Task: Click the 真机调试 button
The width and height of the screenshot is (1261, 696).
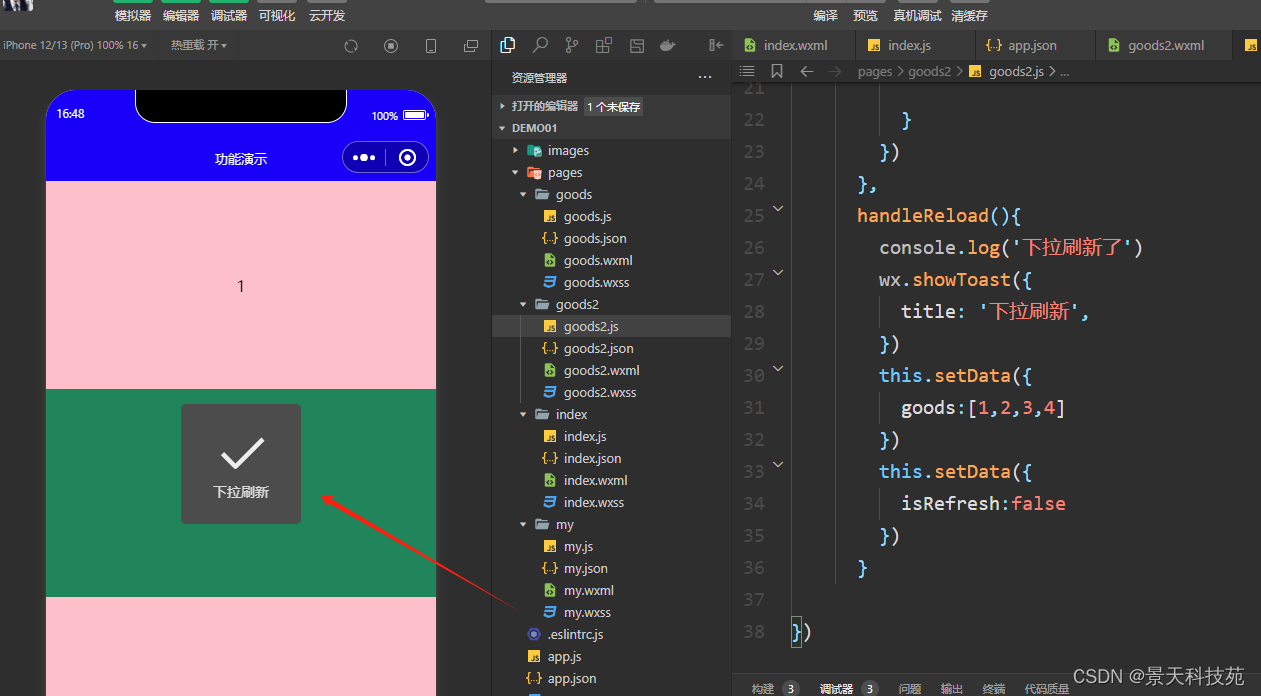Action: [917, 15]
